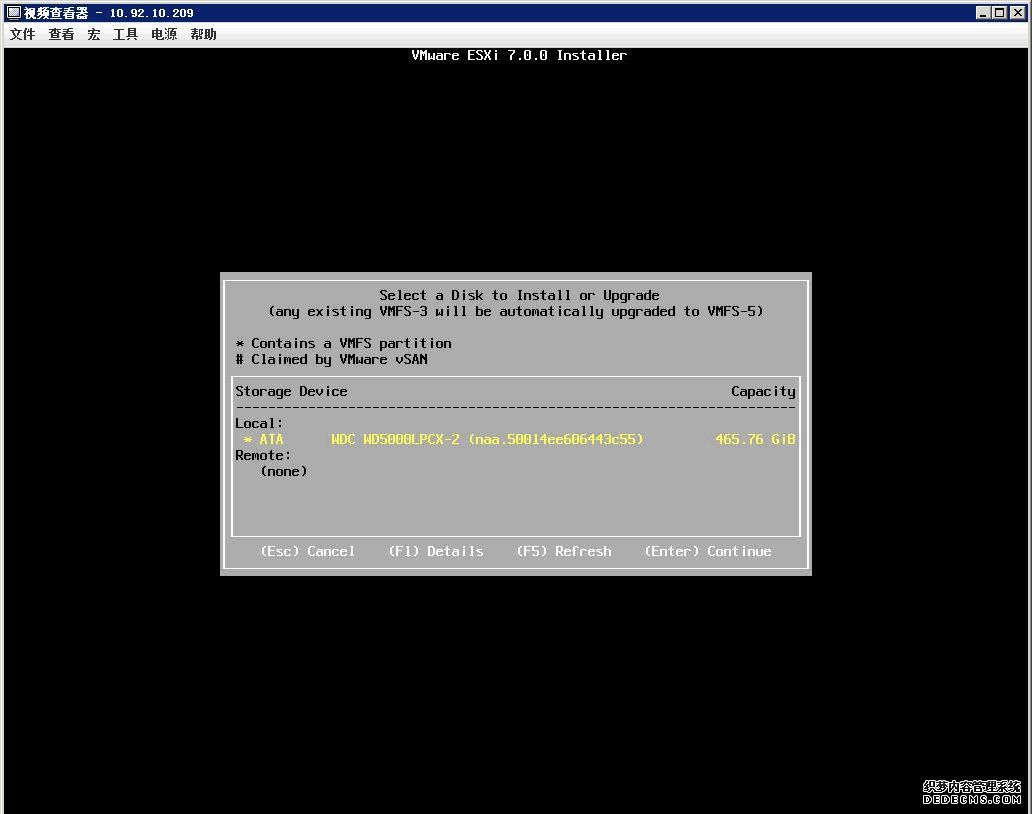Click (Esc) Cancel to abort installation
The image size is (1032, 814).
(308, 551)
